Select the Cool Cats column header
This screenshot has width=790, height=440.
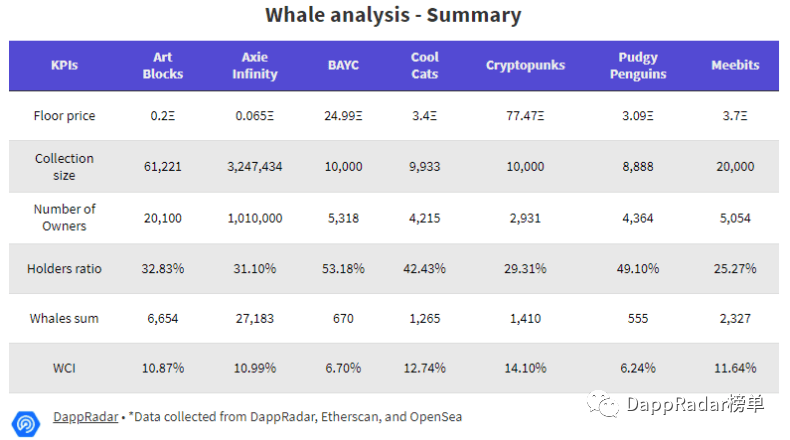425,66
